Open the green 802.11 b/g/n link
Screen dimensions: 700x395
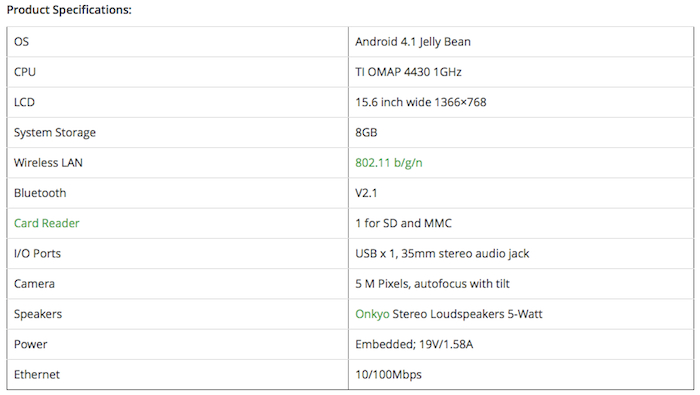pos(388,163)
